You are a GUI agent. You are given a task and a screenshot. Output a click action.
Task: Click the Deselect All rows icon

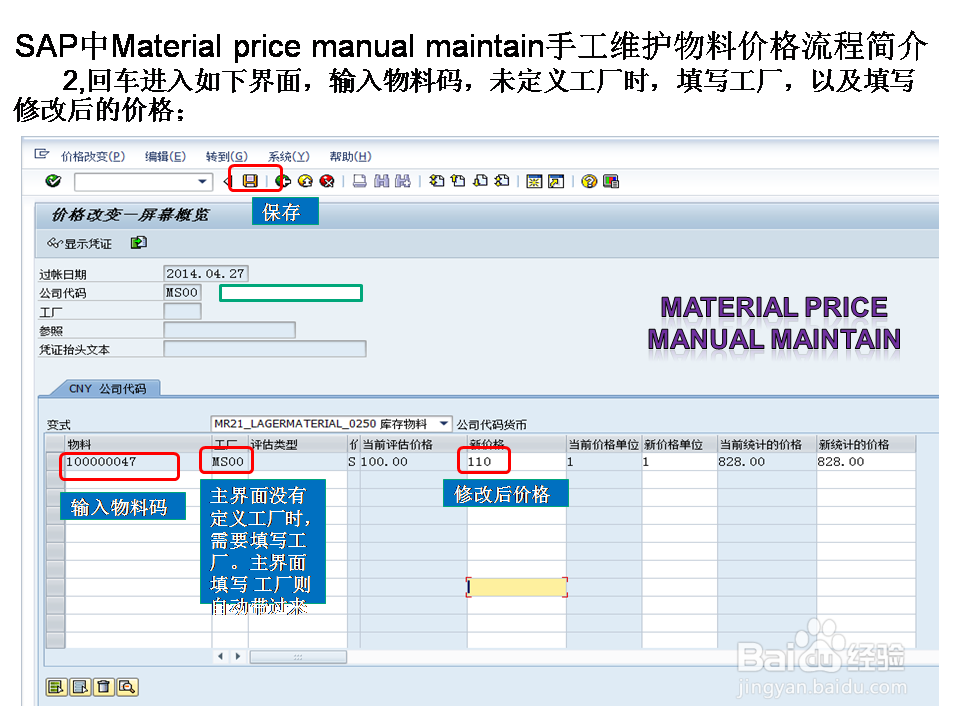[80, 687]
